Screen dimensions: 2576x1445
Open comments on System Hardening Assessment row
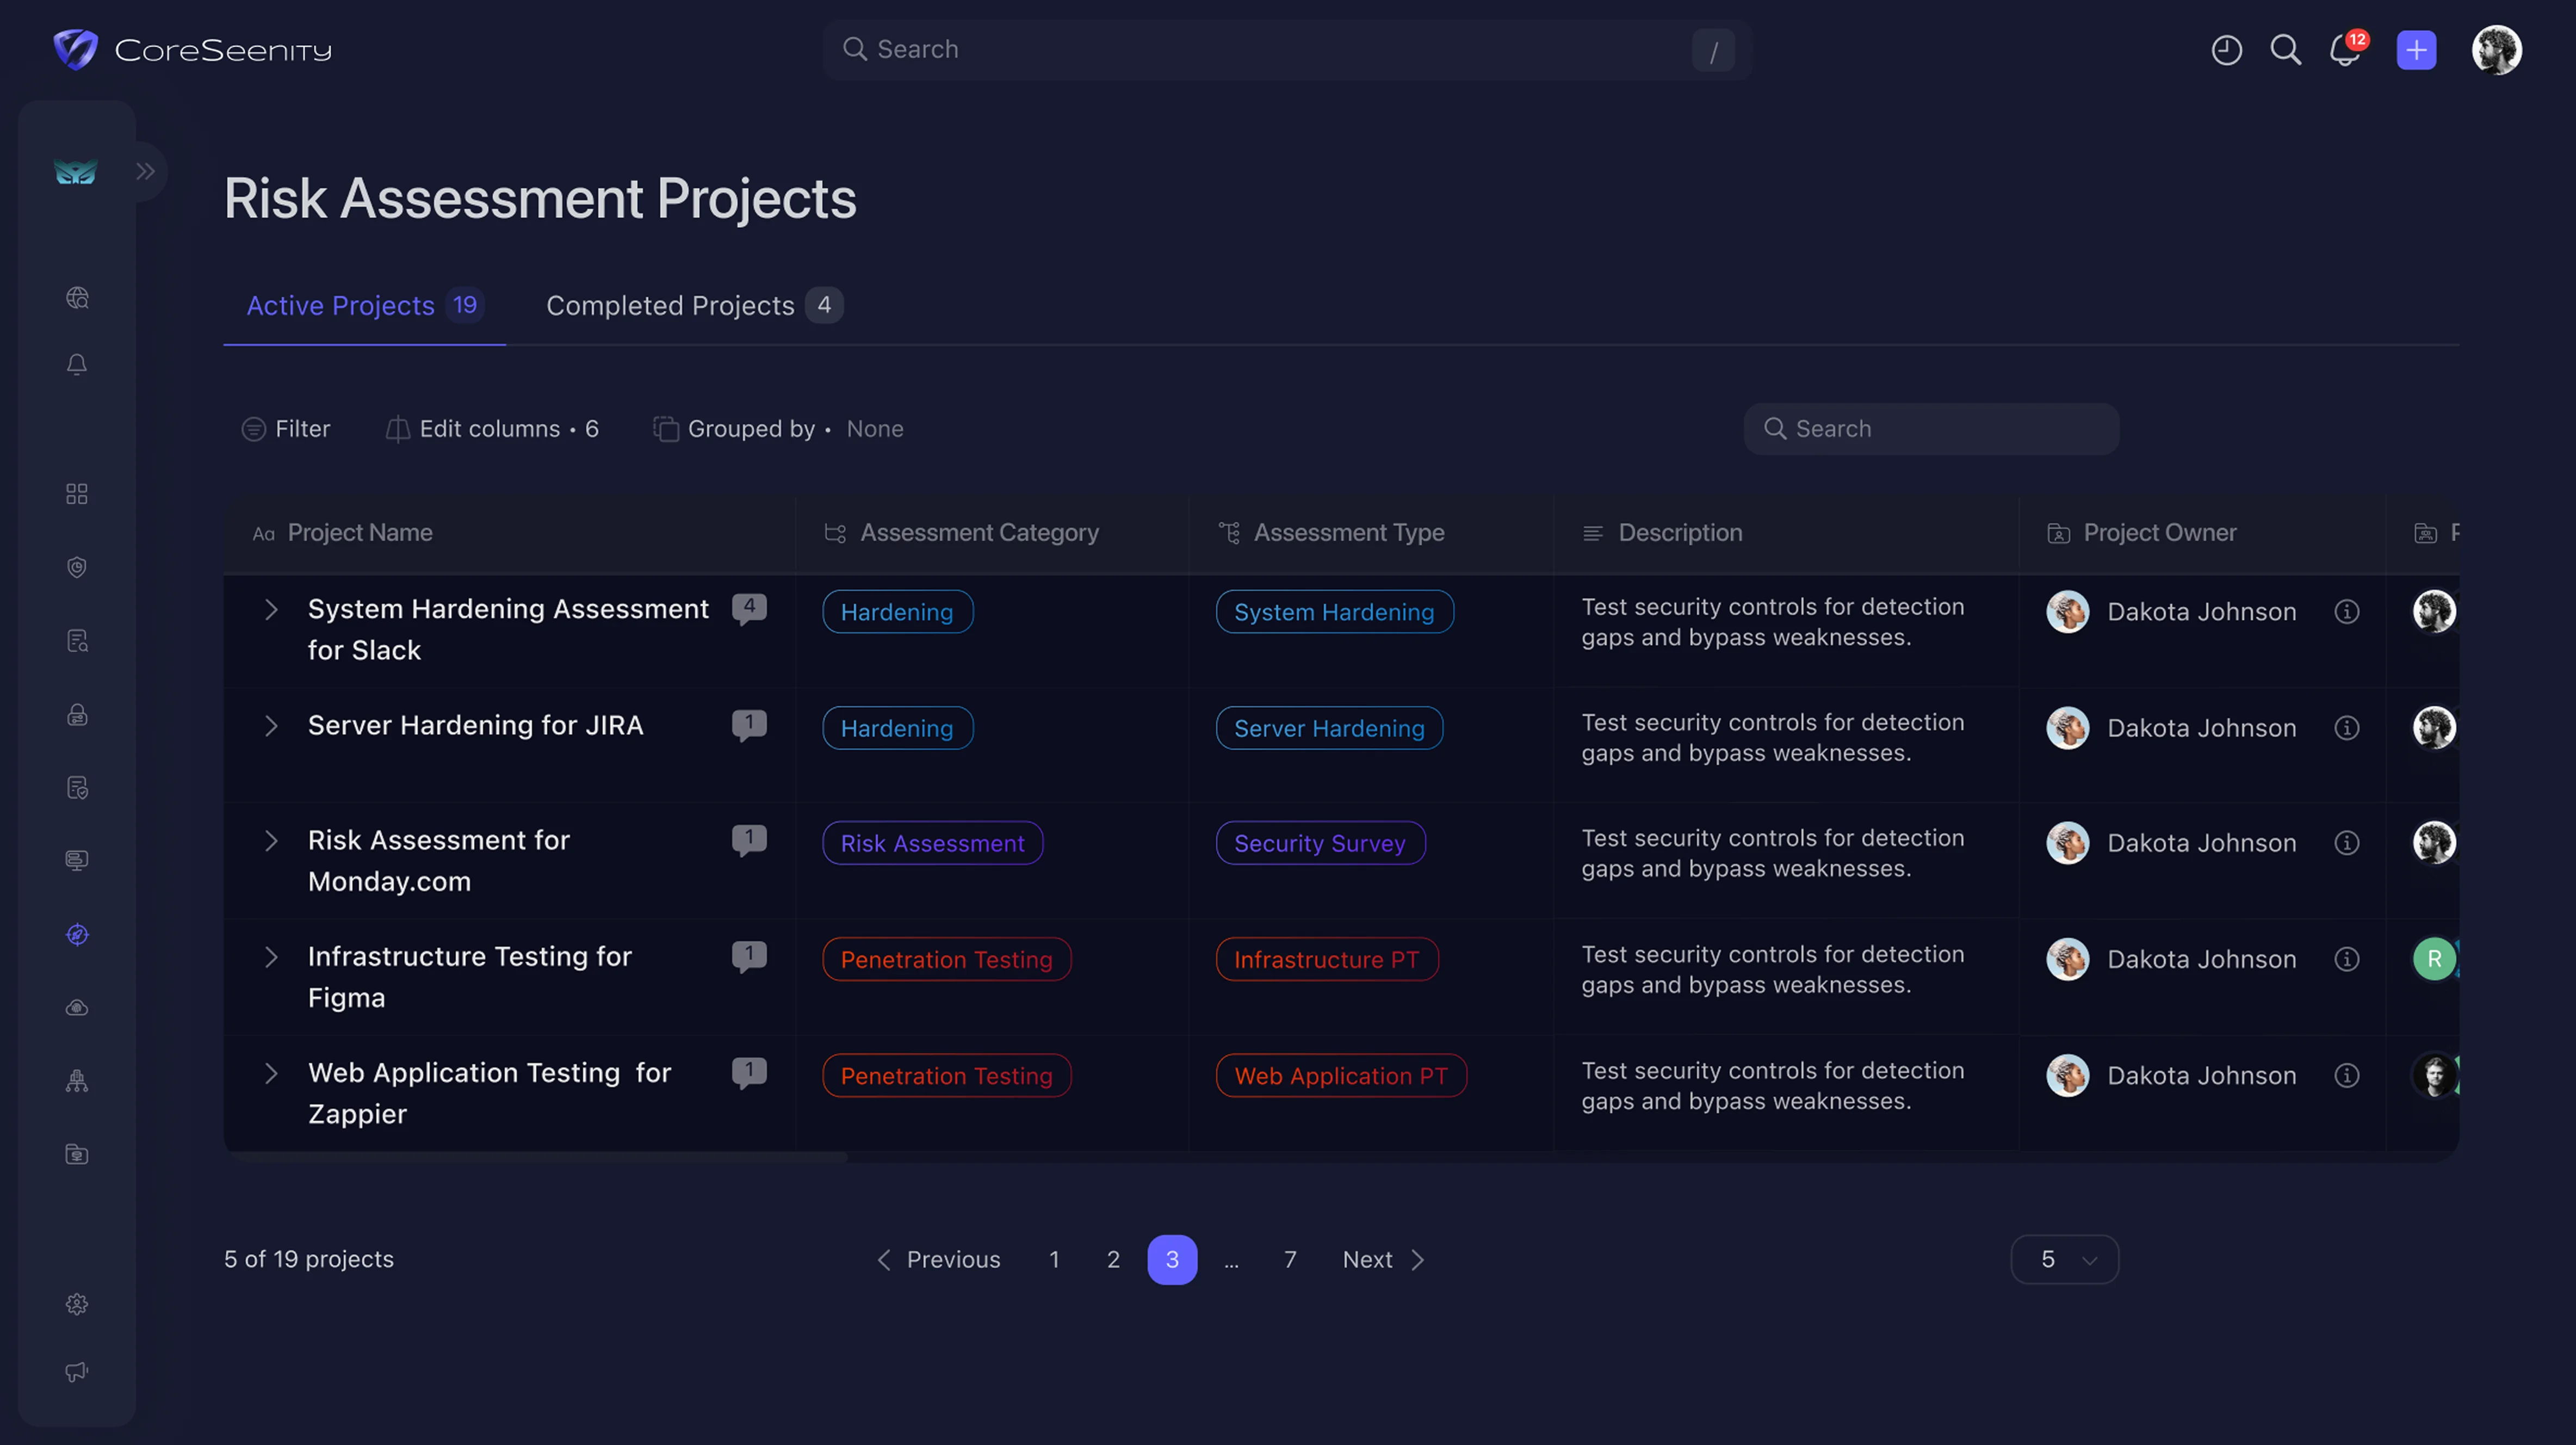pos(749,608)
